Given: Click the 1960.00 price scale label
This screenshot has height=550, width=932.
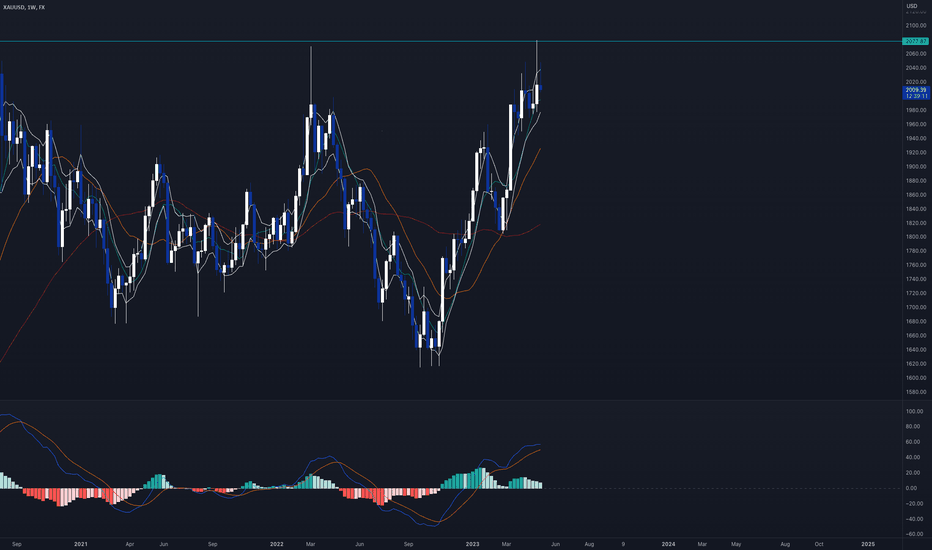Looking at the screenshot, I should [x=916, y=124].
